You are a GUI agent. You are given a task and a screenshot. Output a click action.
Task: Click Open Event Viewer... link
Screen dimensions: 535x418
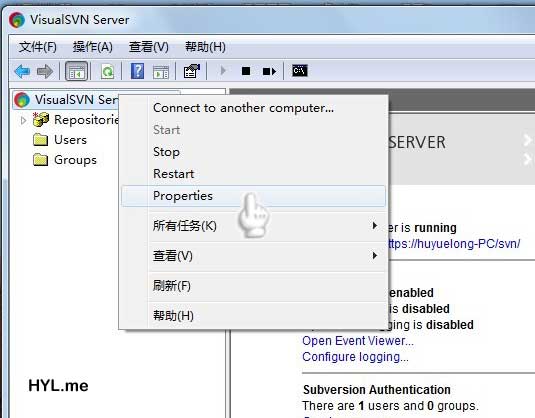pyautogui.click(x=358, y=341)
